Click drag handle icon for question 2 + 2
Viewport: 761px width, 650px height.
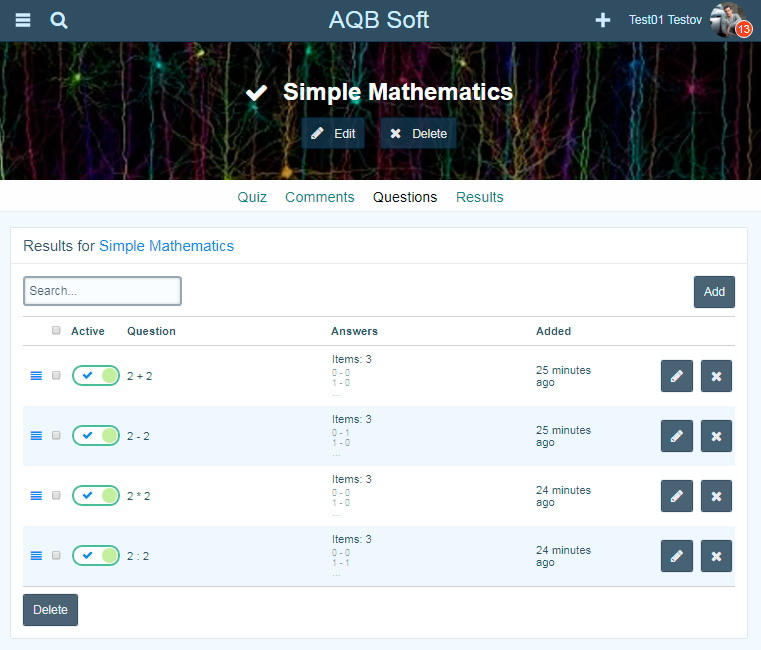(36, 376)
